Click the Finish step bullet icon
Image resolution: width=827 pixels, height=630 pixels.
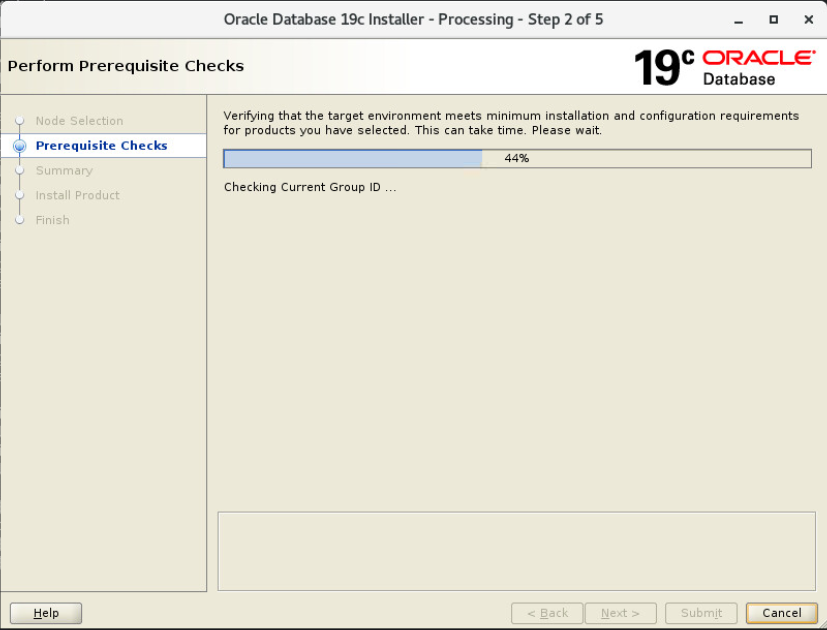click(20, 220)
